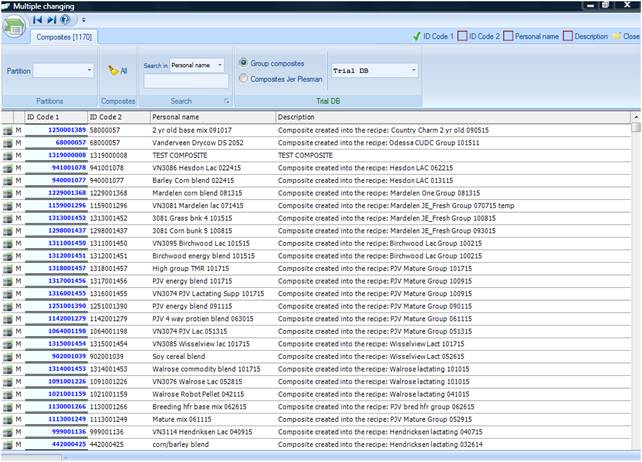642x462 pixels.
Task: Click row icon for PJV 4 way protien blend
Action: [7, 319]
